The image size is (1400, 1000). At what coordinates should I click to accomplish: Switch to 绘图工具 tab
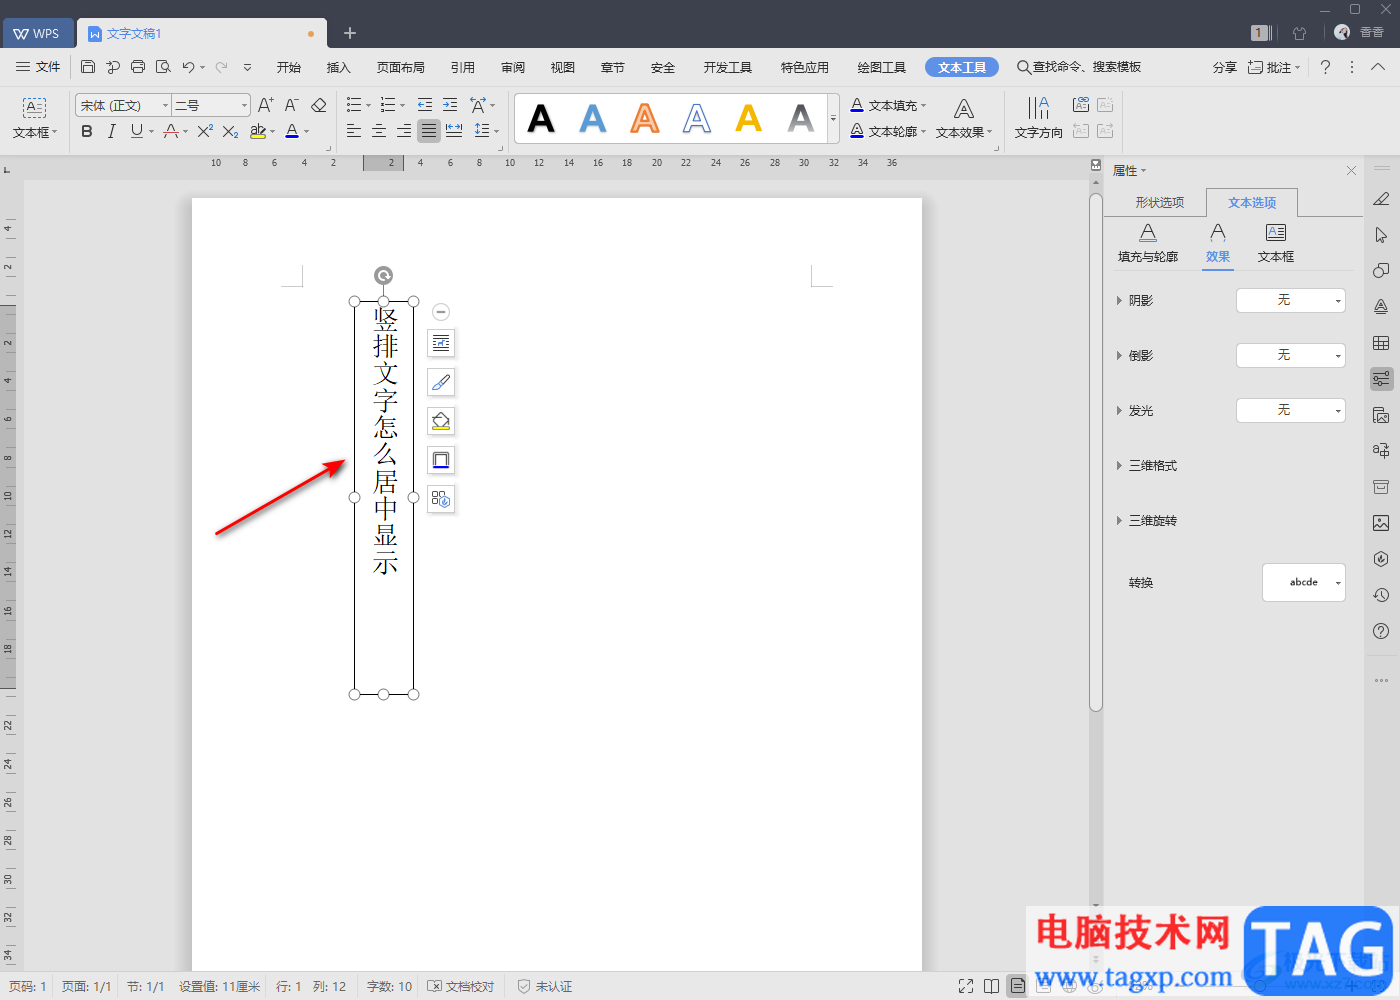[x=881, y=67]
